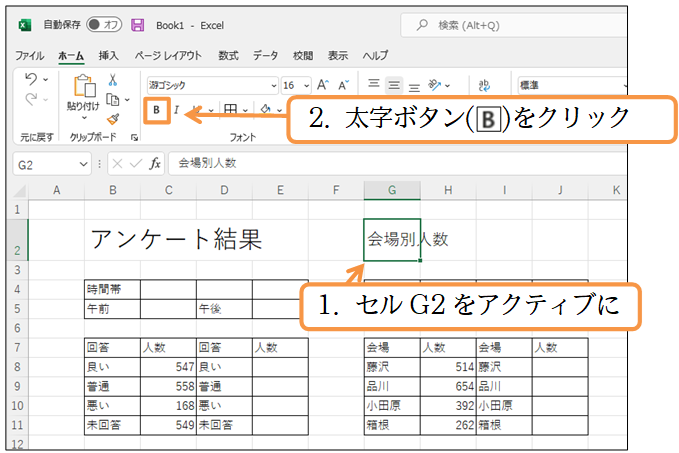Image resolution: width=679 pixels, height=453 pixels.
Task: Click the Top Align icon
Action: (x=374, y=84)
